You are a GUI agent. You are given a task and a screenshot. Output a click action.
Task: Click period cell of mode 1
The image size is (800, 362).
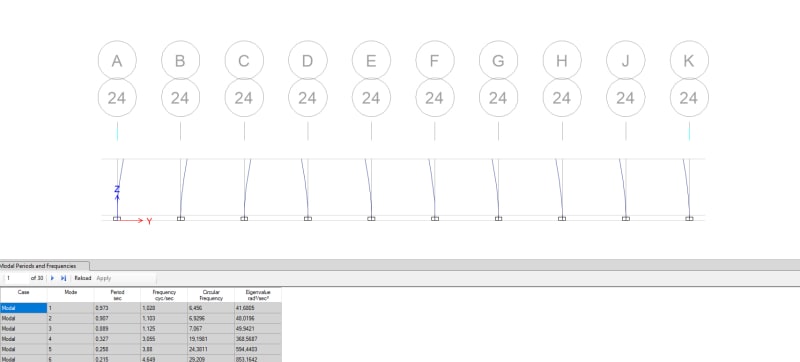[x=117, y=308]
